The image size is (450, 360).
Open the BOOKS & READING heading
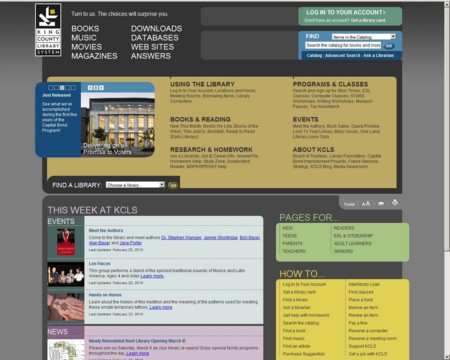click(x=200, y=119)
